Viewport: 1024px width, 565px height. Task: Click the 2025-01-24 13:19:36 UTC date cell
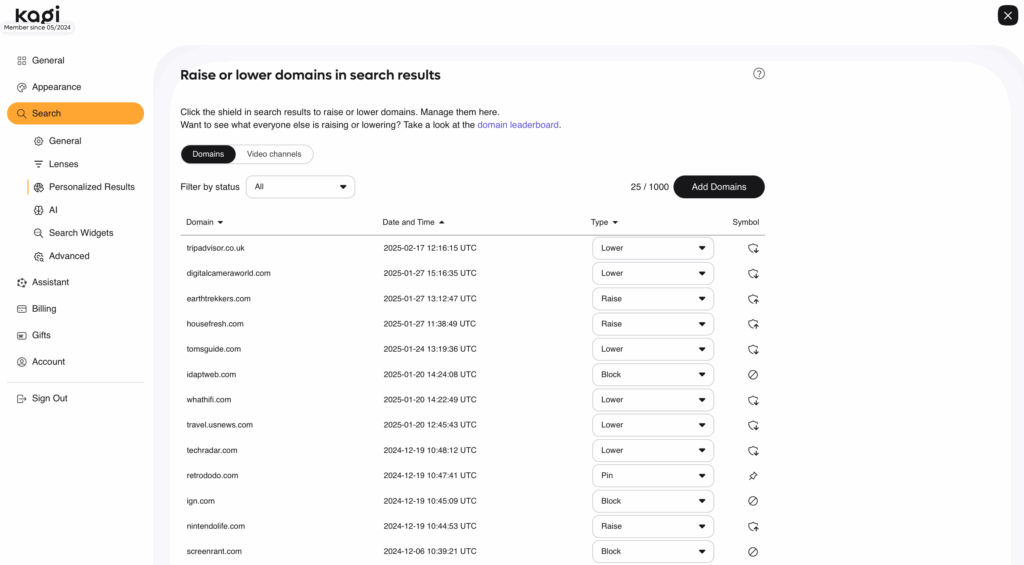click(x=430, y=349)
